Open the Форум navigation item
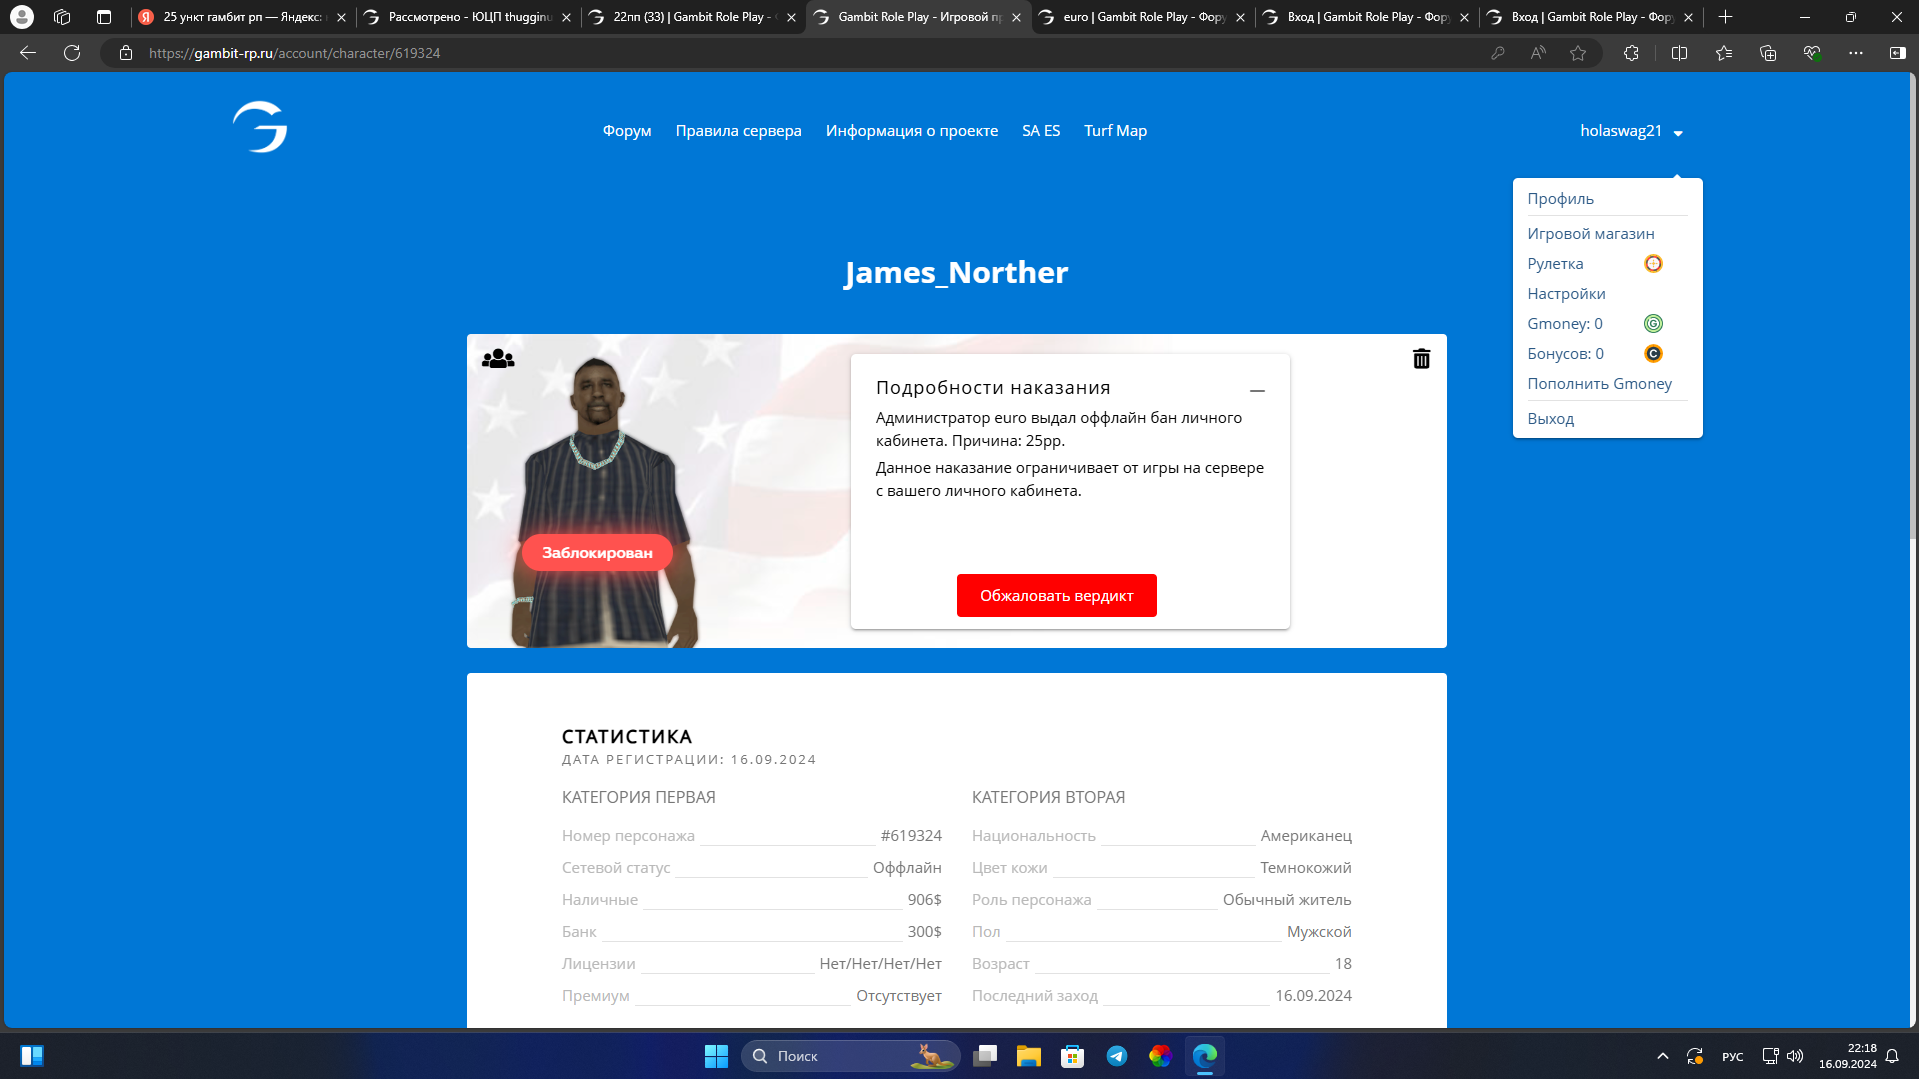Image resolution: width=1919 pixels, height=1079 pixels. point(627,131)
